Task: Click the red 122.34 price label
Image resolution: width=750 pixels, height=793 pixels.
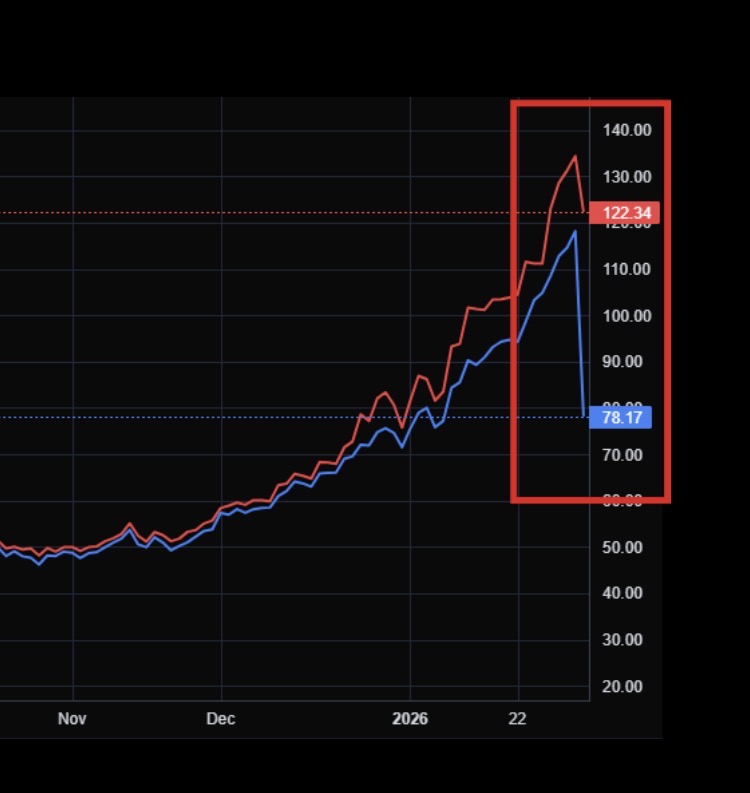Action: (625, 213)
